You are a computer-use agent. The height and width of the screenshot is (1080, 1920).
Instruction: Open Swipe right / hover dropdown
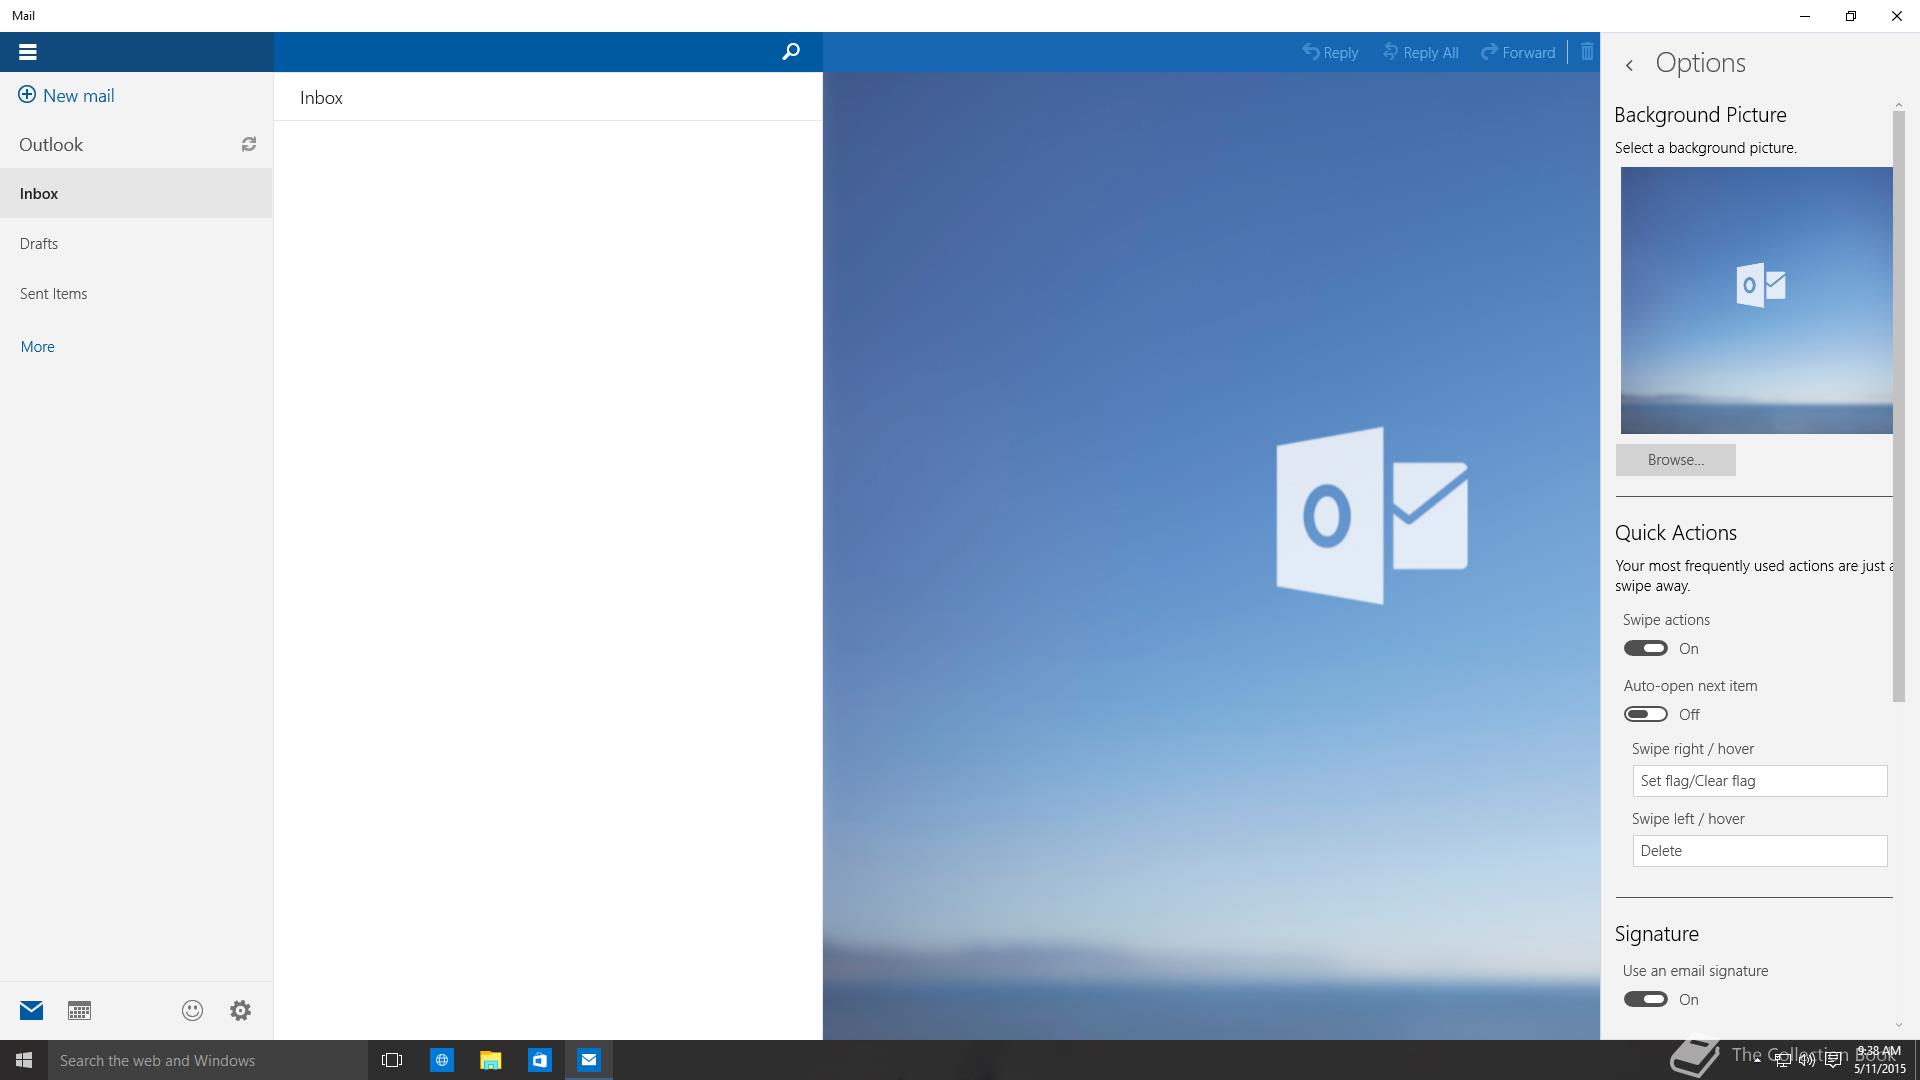[1759, 781]
